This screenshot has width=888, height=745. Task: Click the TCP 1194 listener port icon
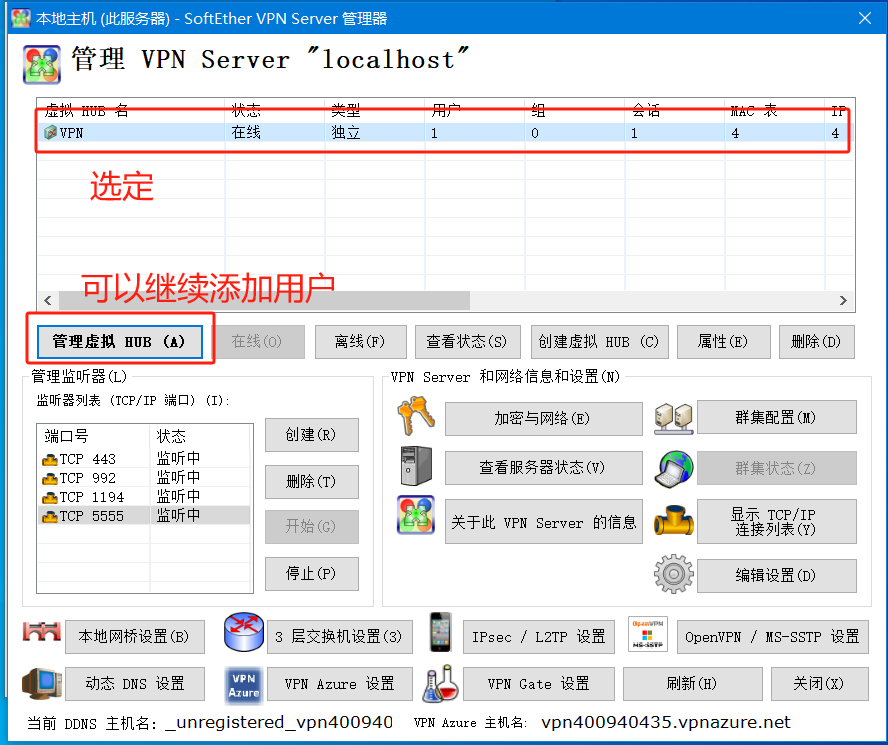(x=50, y=498)
